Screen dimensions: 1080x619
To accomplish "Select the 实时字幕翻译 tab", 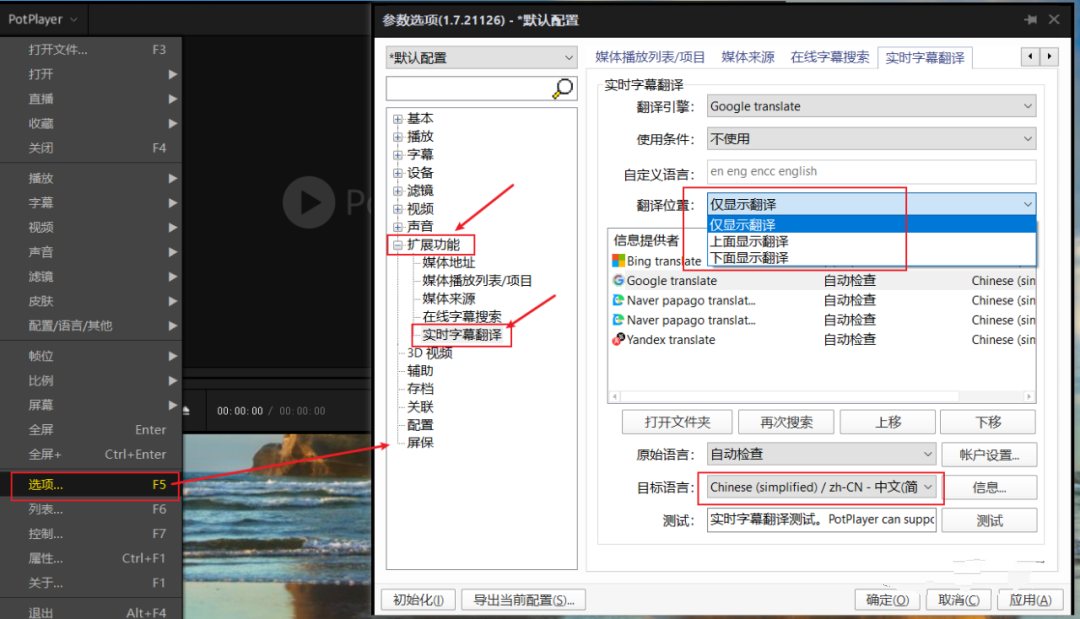I will tap(925, 58).
